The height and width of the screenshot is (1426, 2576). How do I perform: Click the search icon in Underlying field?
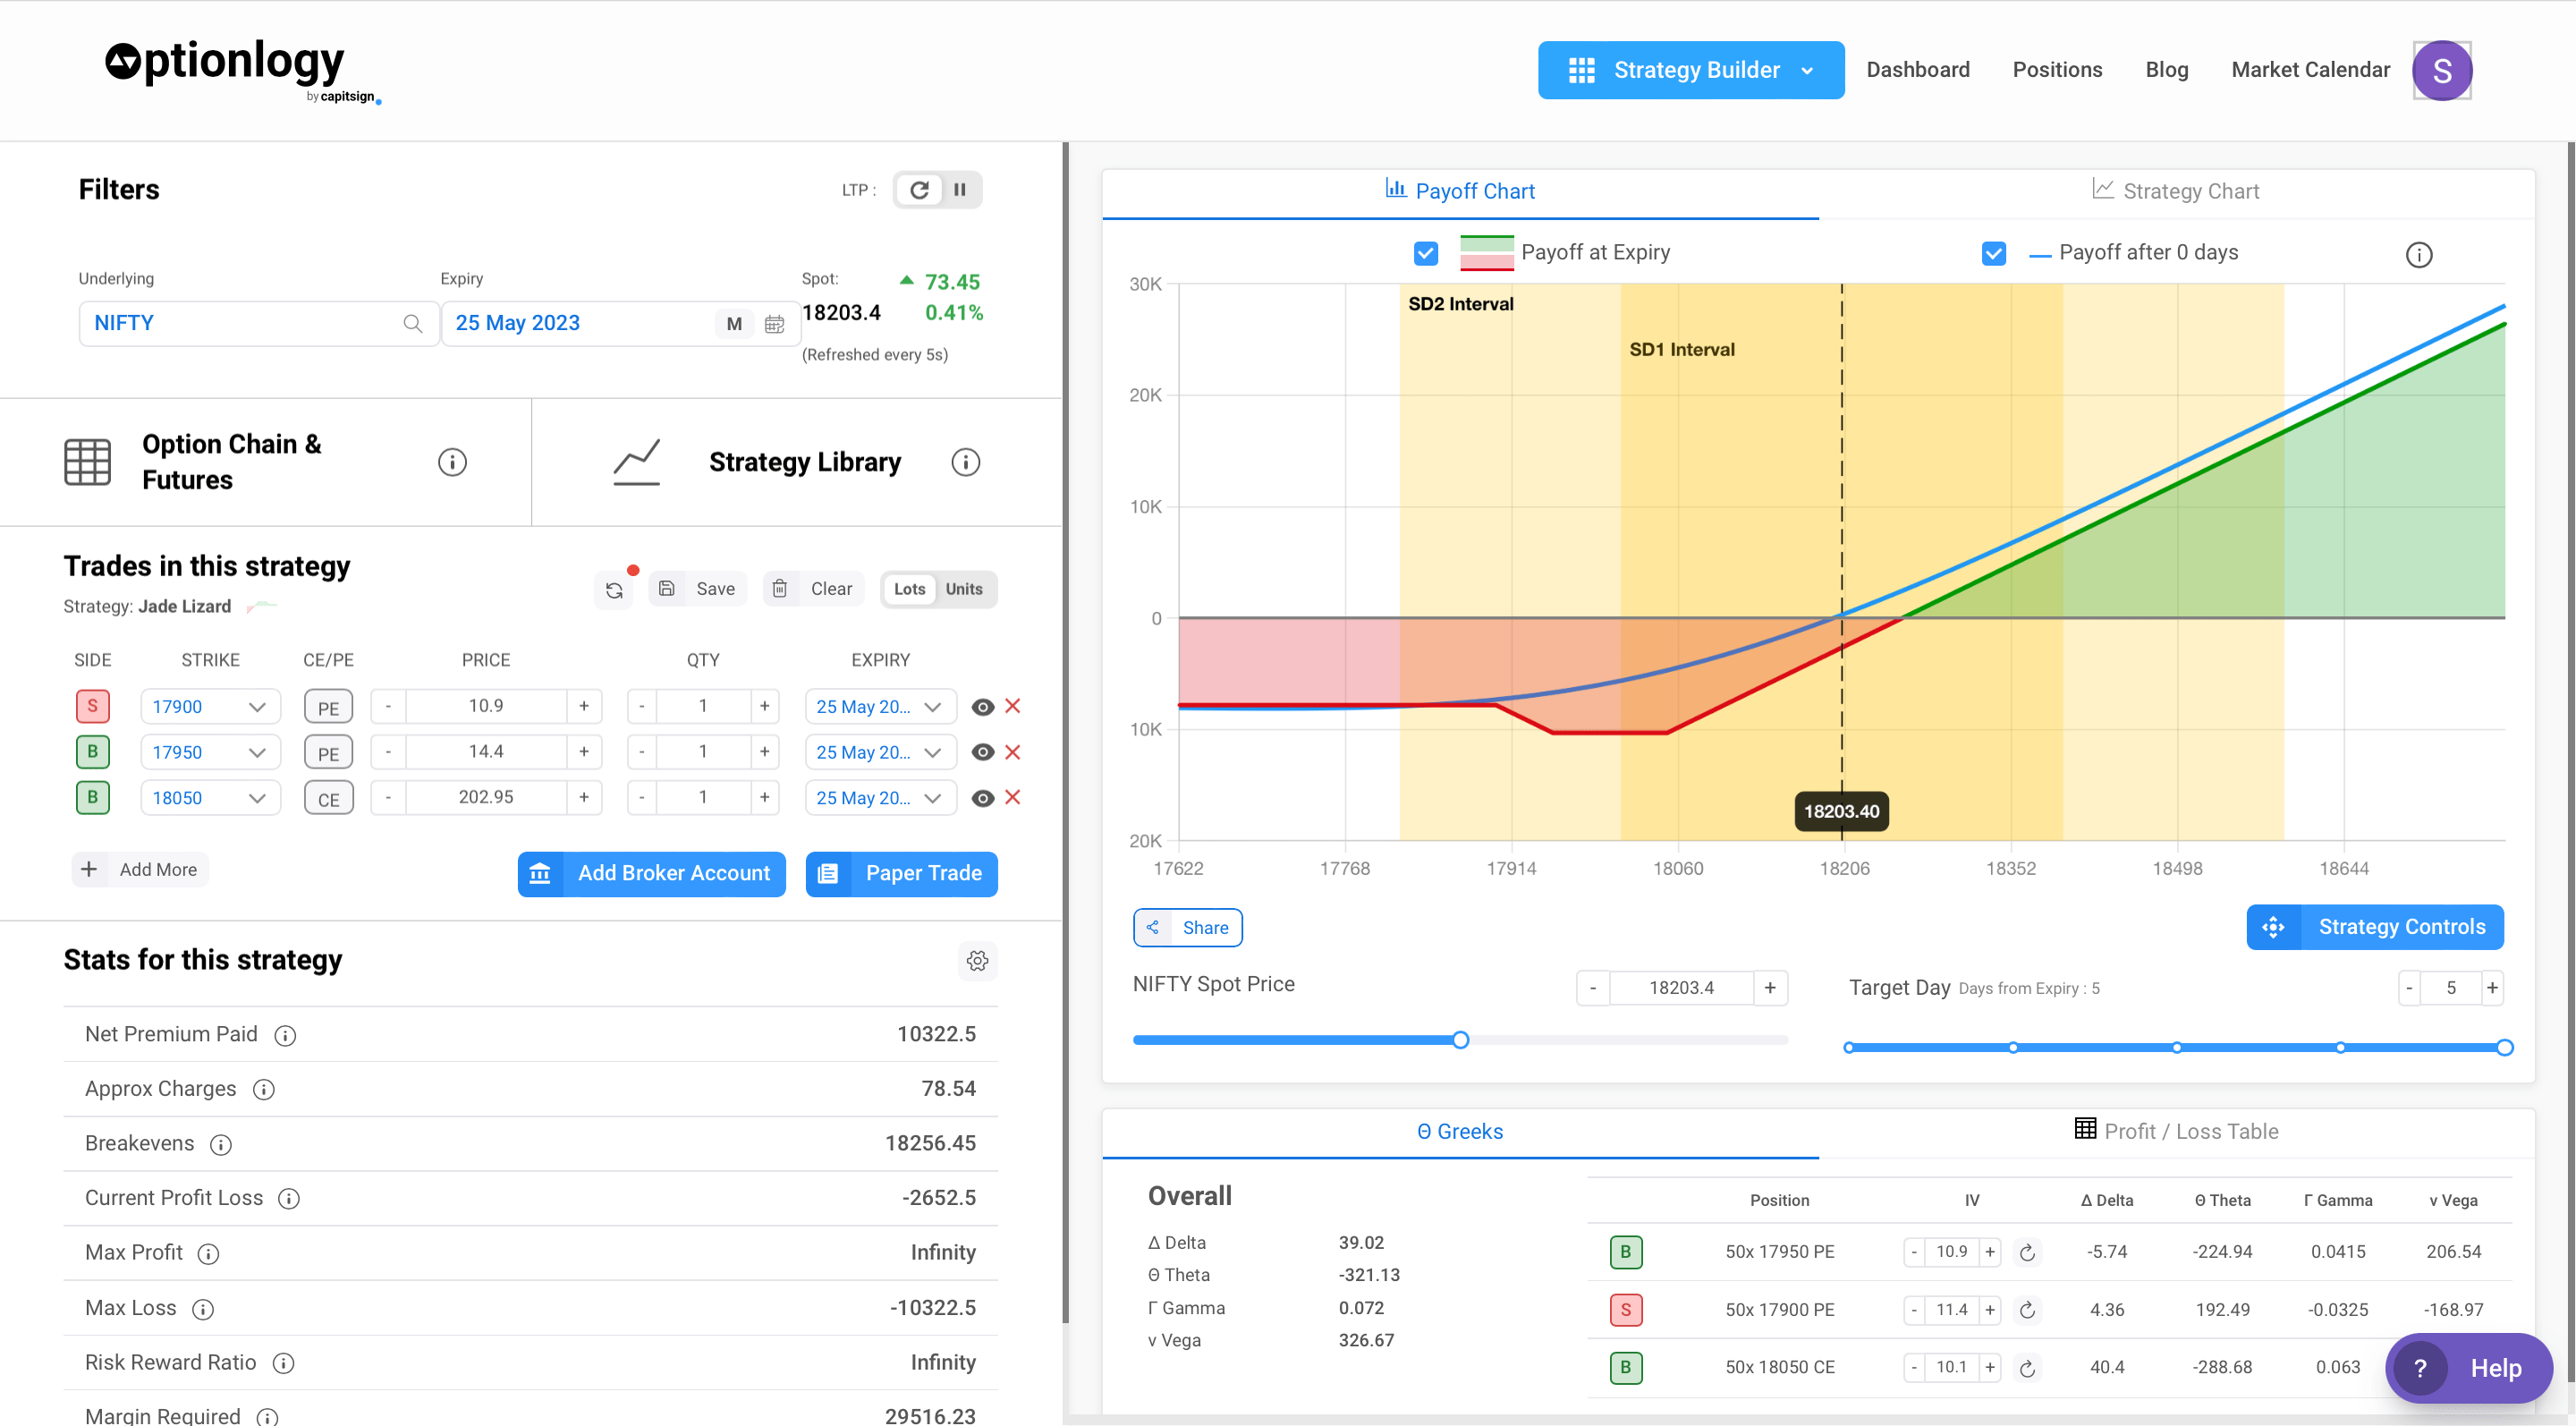pos(412,323)
